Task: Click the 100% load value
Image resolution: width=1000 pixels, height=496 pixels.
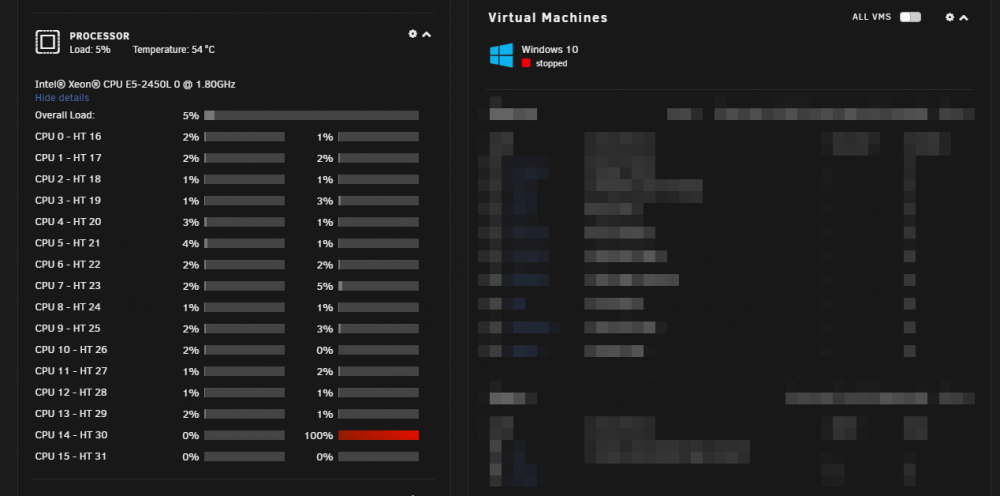Action: 319,436
